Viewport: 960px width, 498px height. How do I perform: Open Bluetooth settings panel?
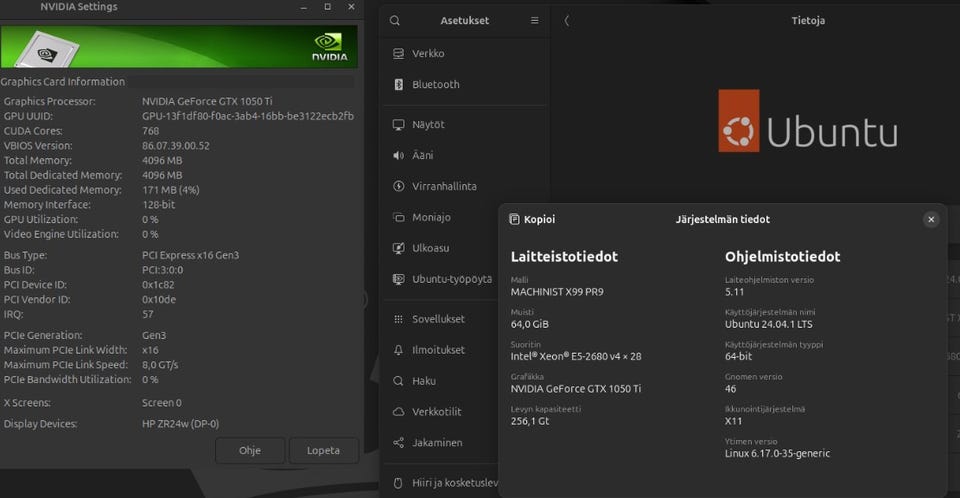[463, 85]
